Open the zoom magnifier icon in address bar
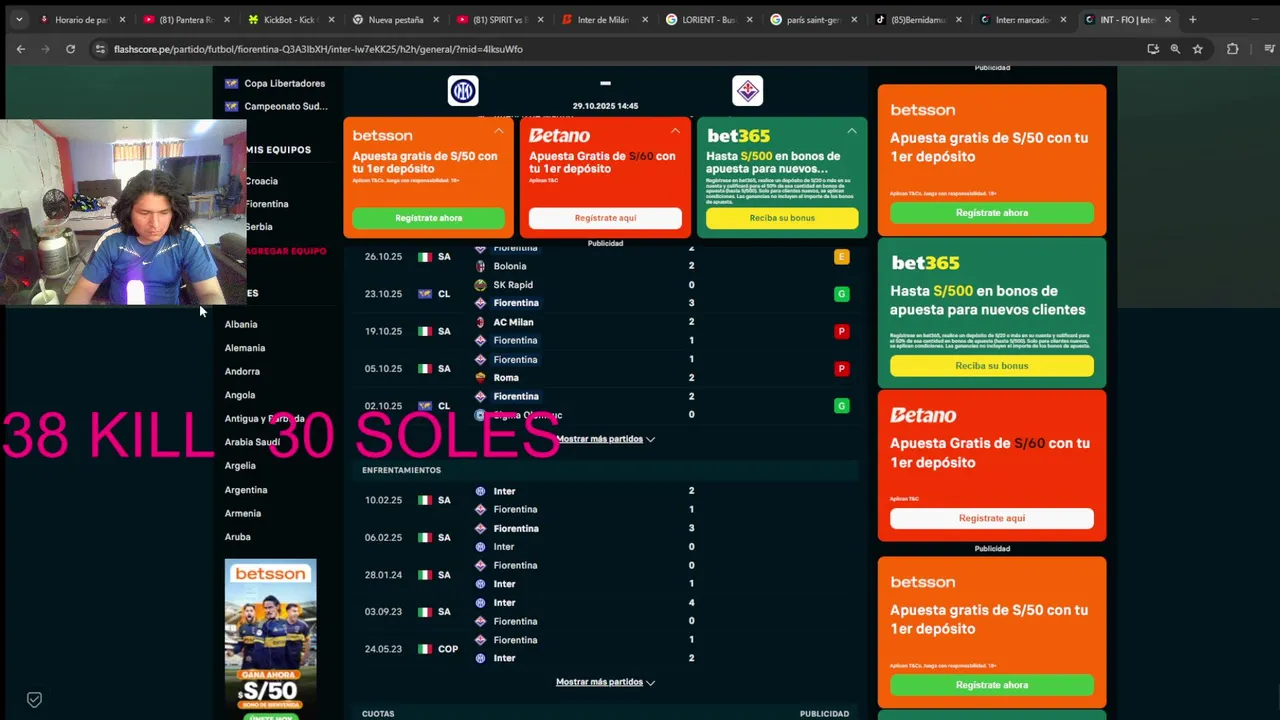Viewport: 1280px width, 720px height. [1175, 49]
